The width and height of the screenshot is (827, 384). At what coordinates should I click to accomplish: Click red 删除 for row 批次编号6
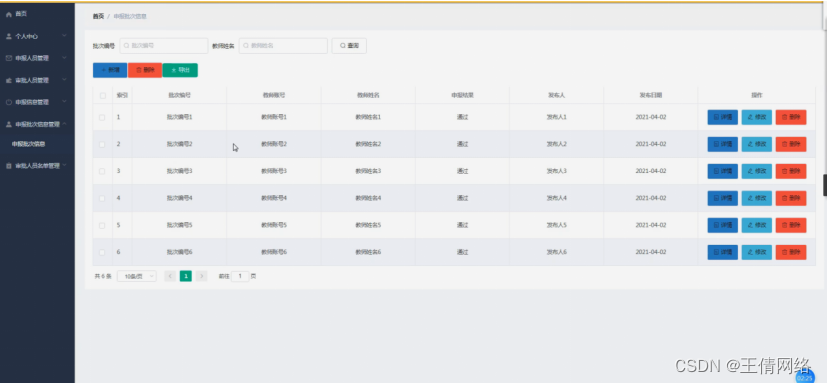pyautogui.click(x=791, y=252)
